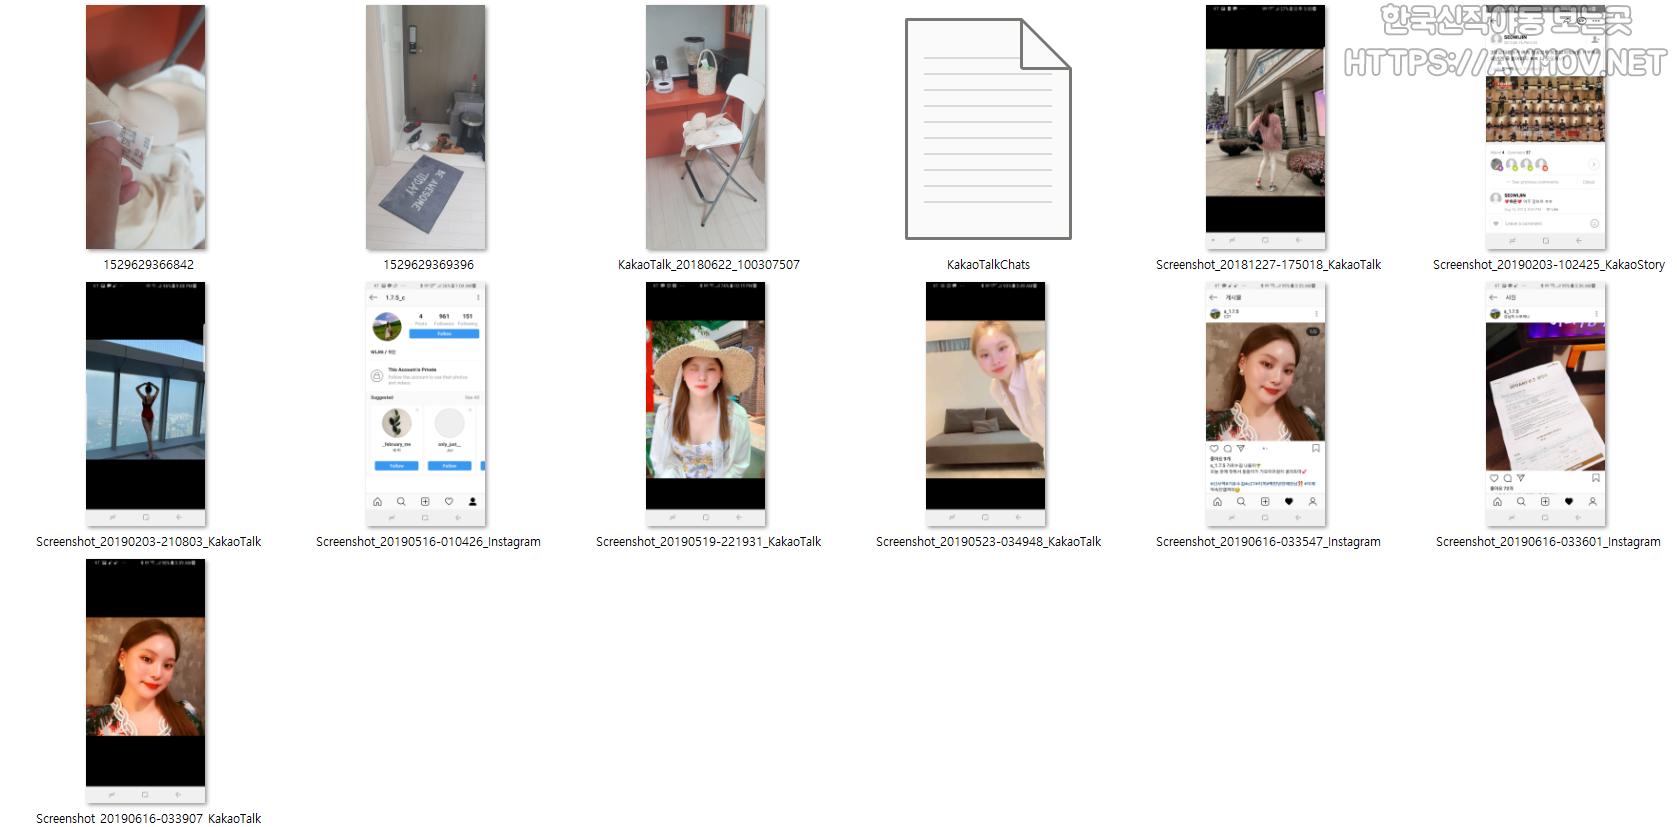Choose the Screenshot_20190523-034948_KakaoTalk thumbnail

point(986,404)
